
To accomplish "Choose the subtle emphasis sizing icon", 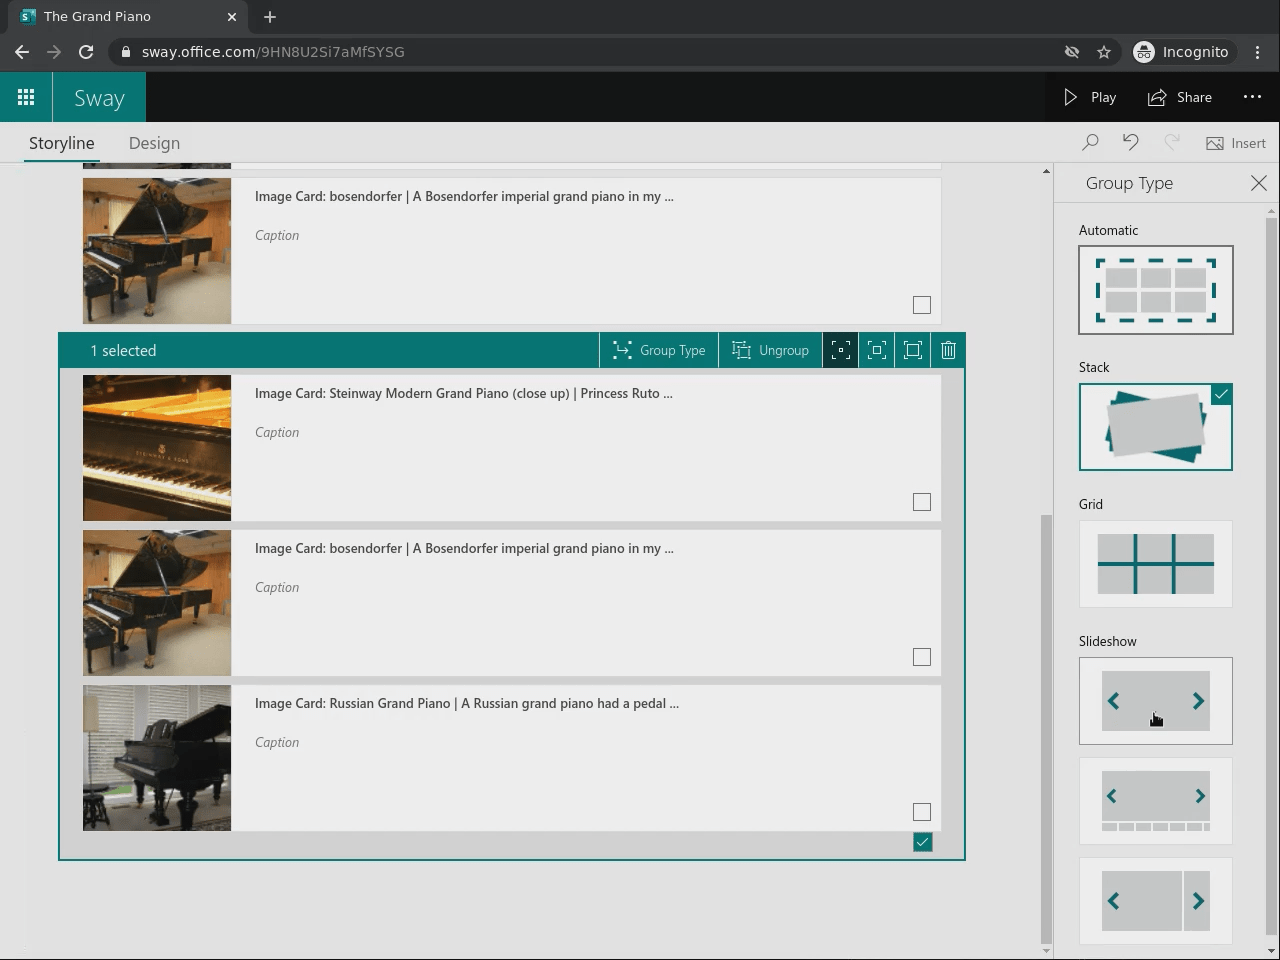I will pos(841,350).
